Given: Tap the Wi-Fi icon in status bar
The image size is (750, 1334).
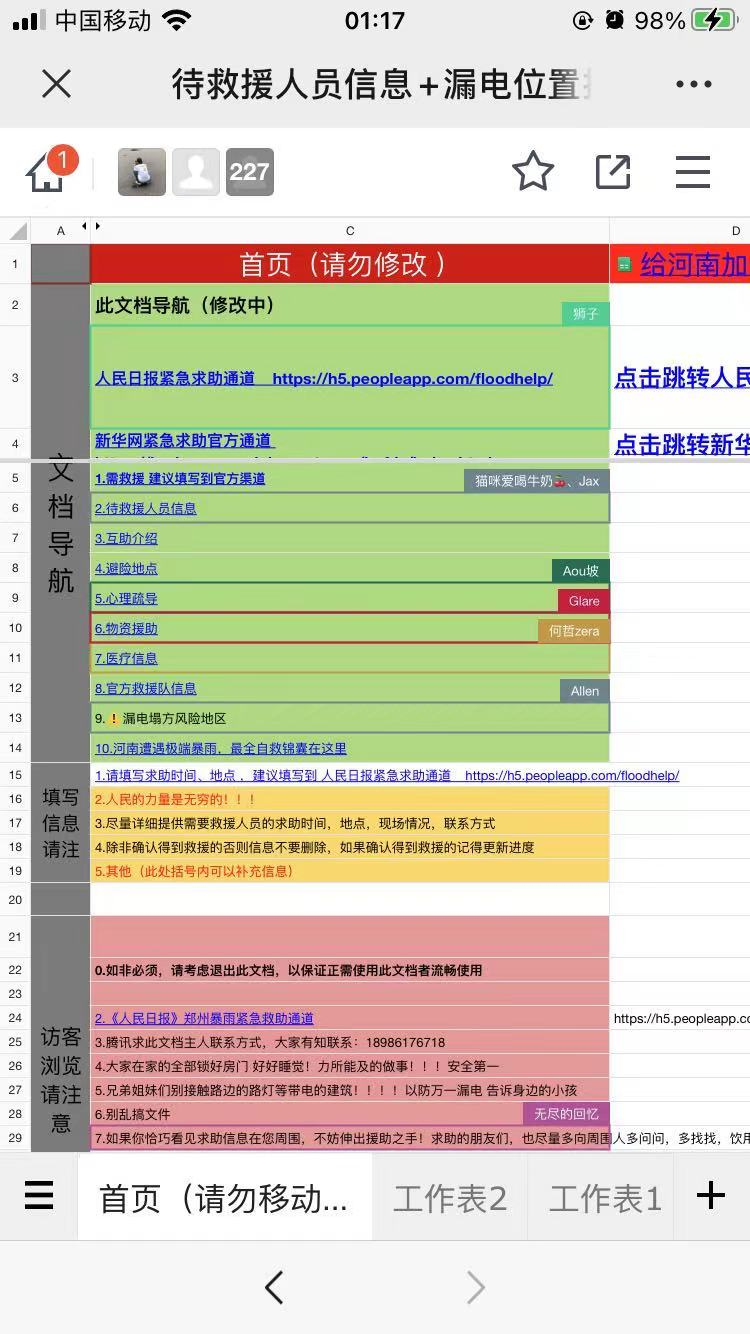Looking at the screenshot, I should coord(178,20).
